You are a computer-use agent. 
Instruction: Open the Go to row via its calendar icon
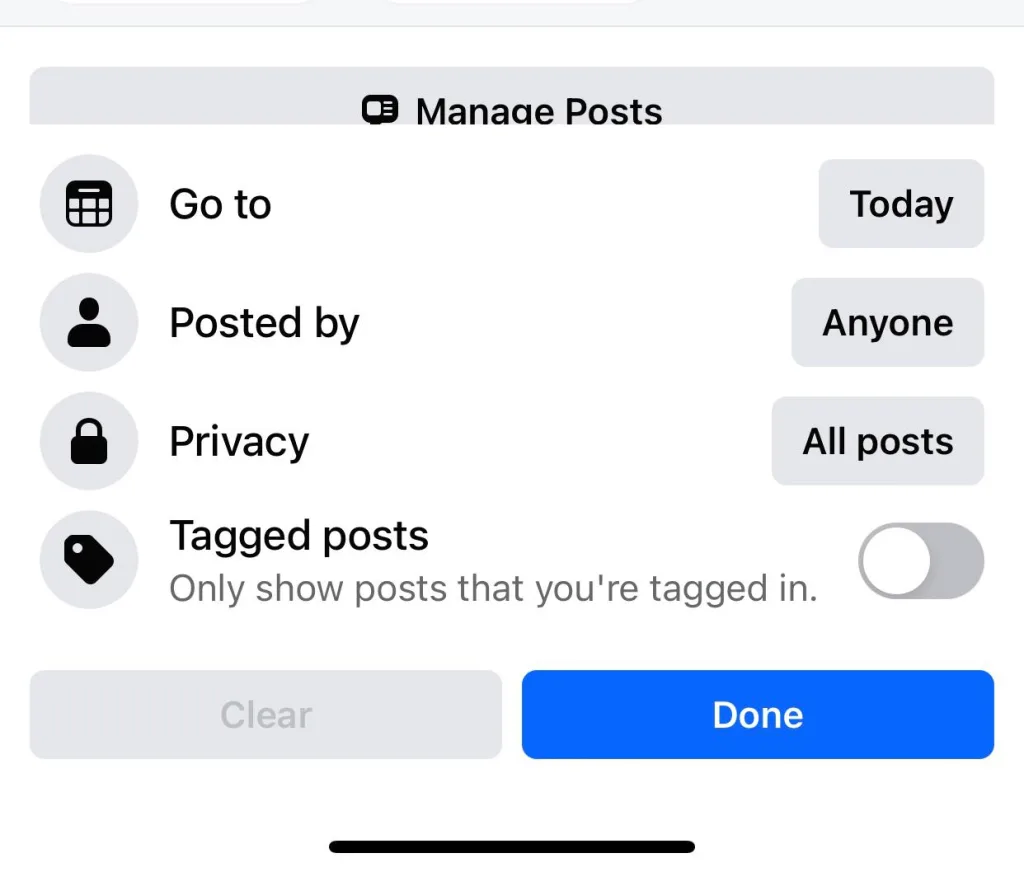click(88, 203)
